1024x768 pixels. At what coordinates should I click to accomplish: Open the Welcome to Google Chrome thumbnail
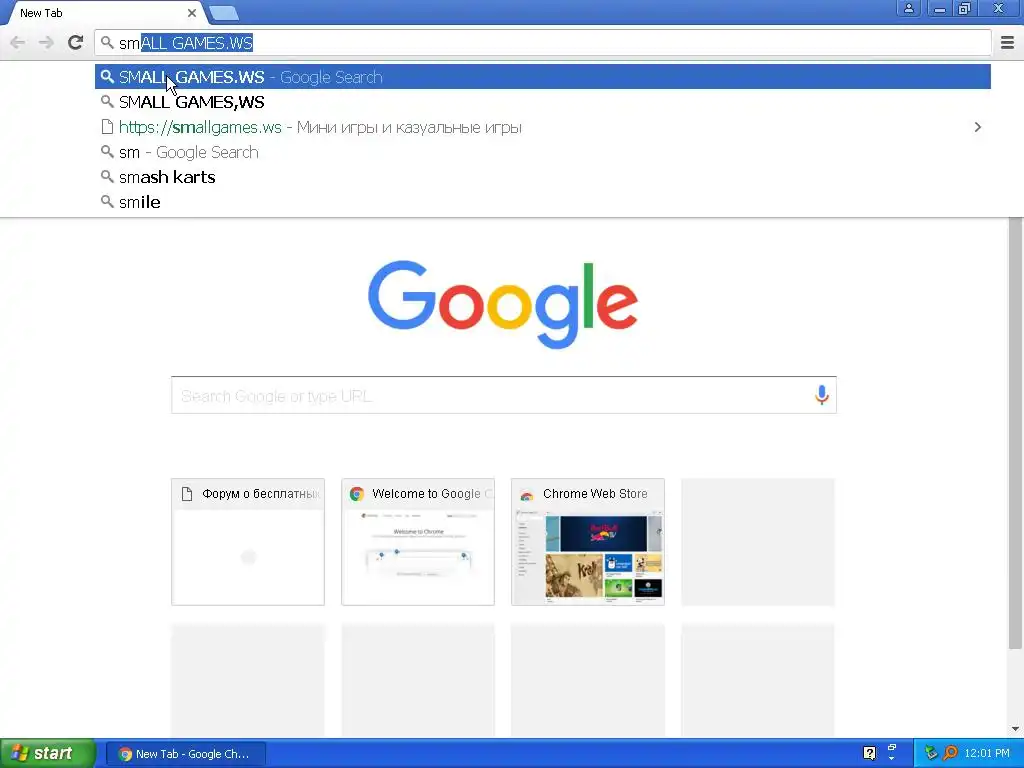(x=418, y=542)
